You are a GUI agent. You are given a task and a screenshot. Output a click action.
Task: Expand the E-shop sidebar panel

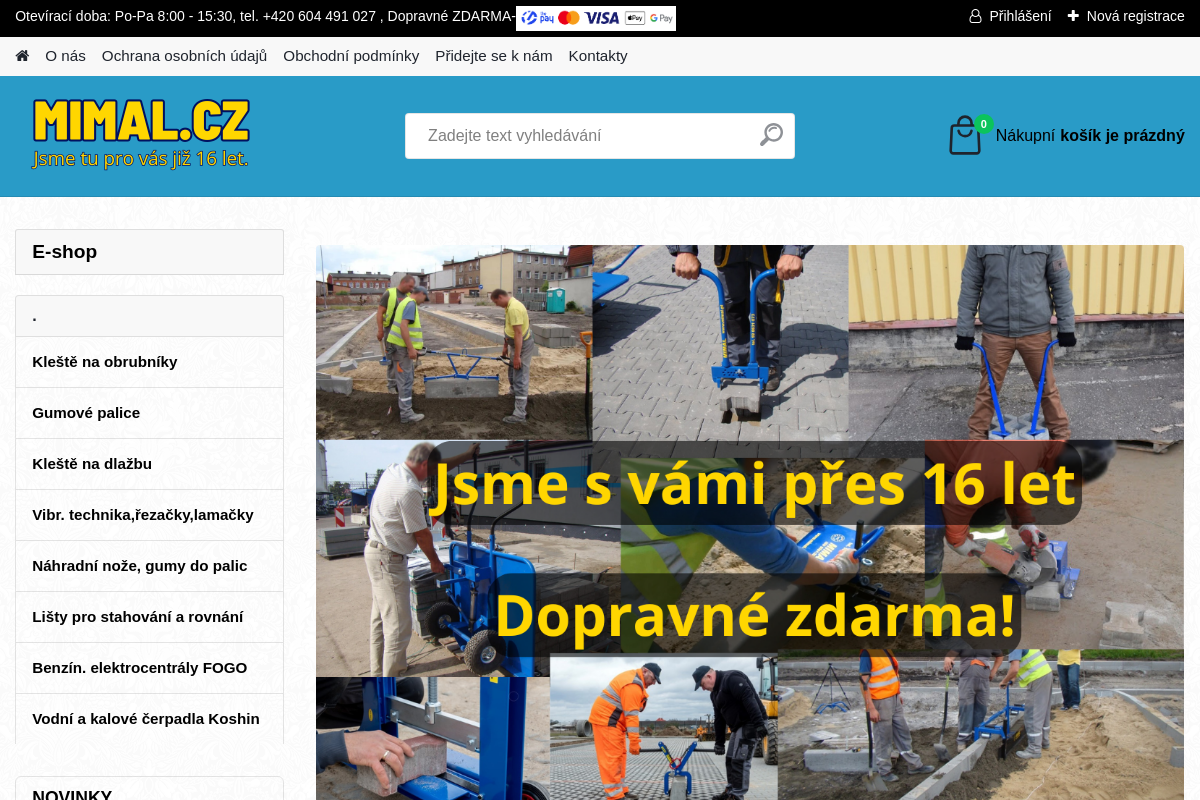point(65,251)
